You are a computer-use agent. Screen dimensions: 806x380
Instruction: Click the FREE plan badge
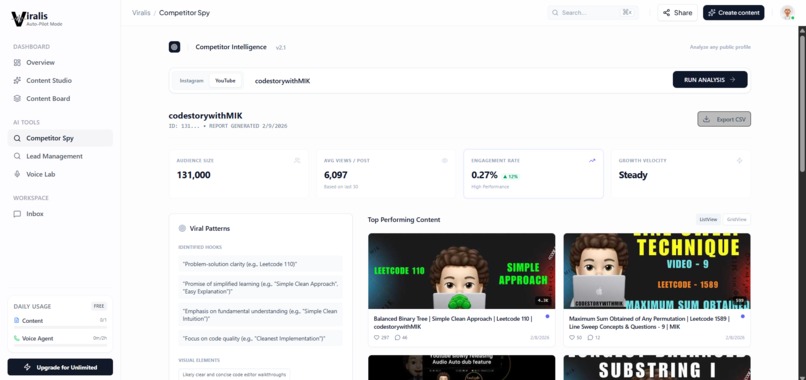[x=99, y=306]
